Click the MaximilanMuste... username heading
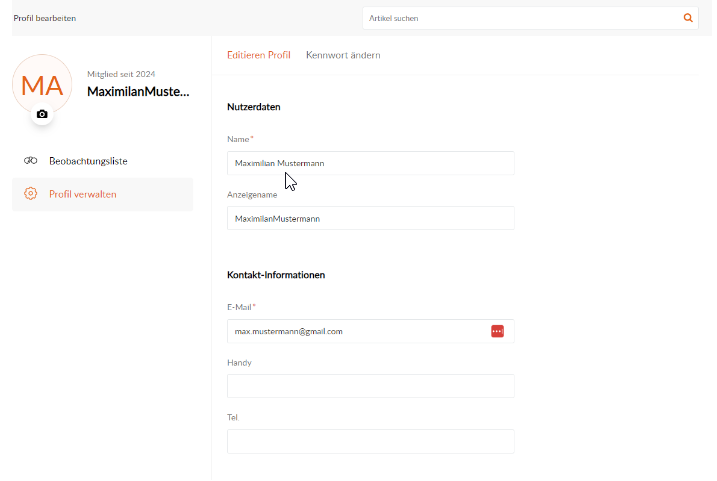Viewport: 717px width, 481px height. pos(138,92)
